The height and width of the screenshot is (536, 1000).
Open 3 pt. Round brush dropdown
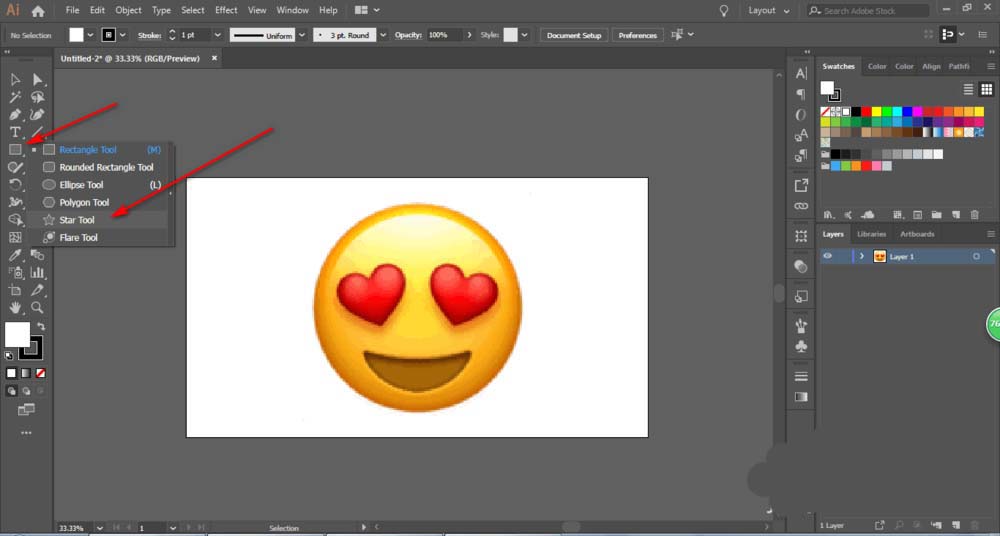[383, 35]
